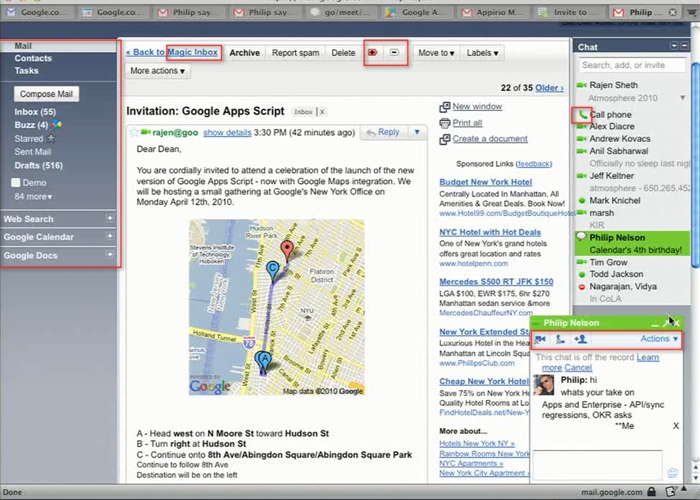The height and width of the screenshot is (500, 700).
Task: Toggle the star next to the sender
Action: click(135, 132)
